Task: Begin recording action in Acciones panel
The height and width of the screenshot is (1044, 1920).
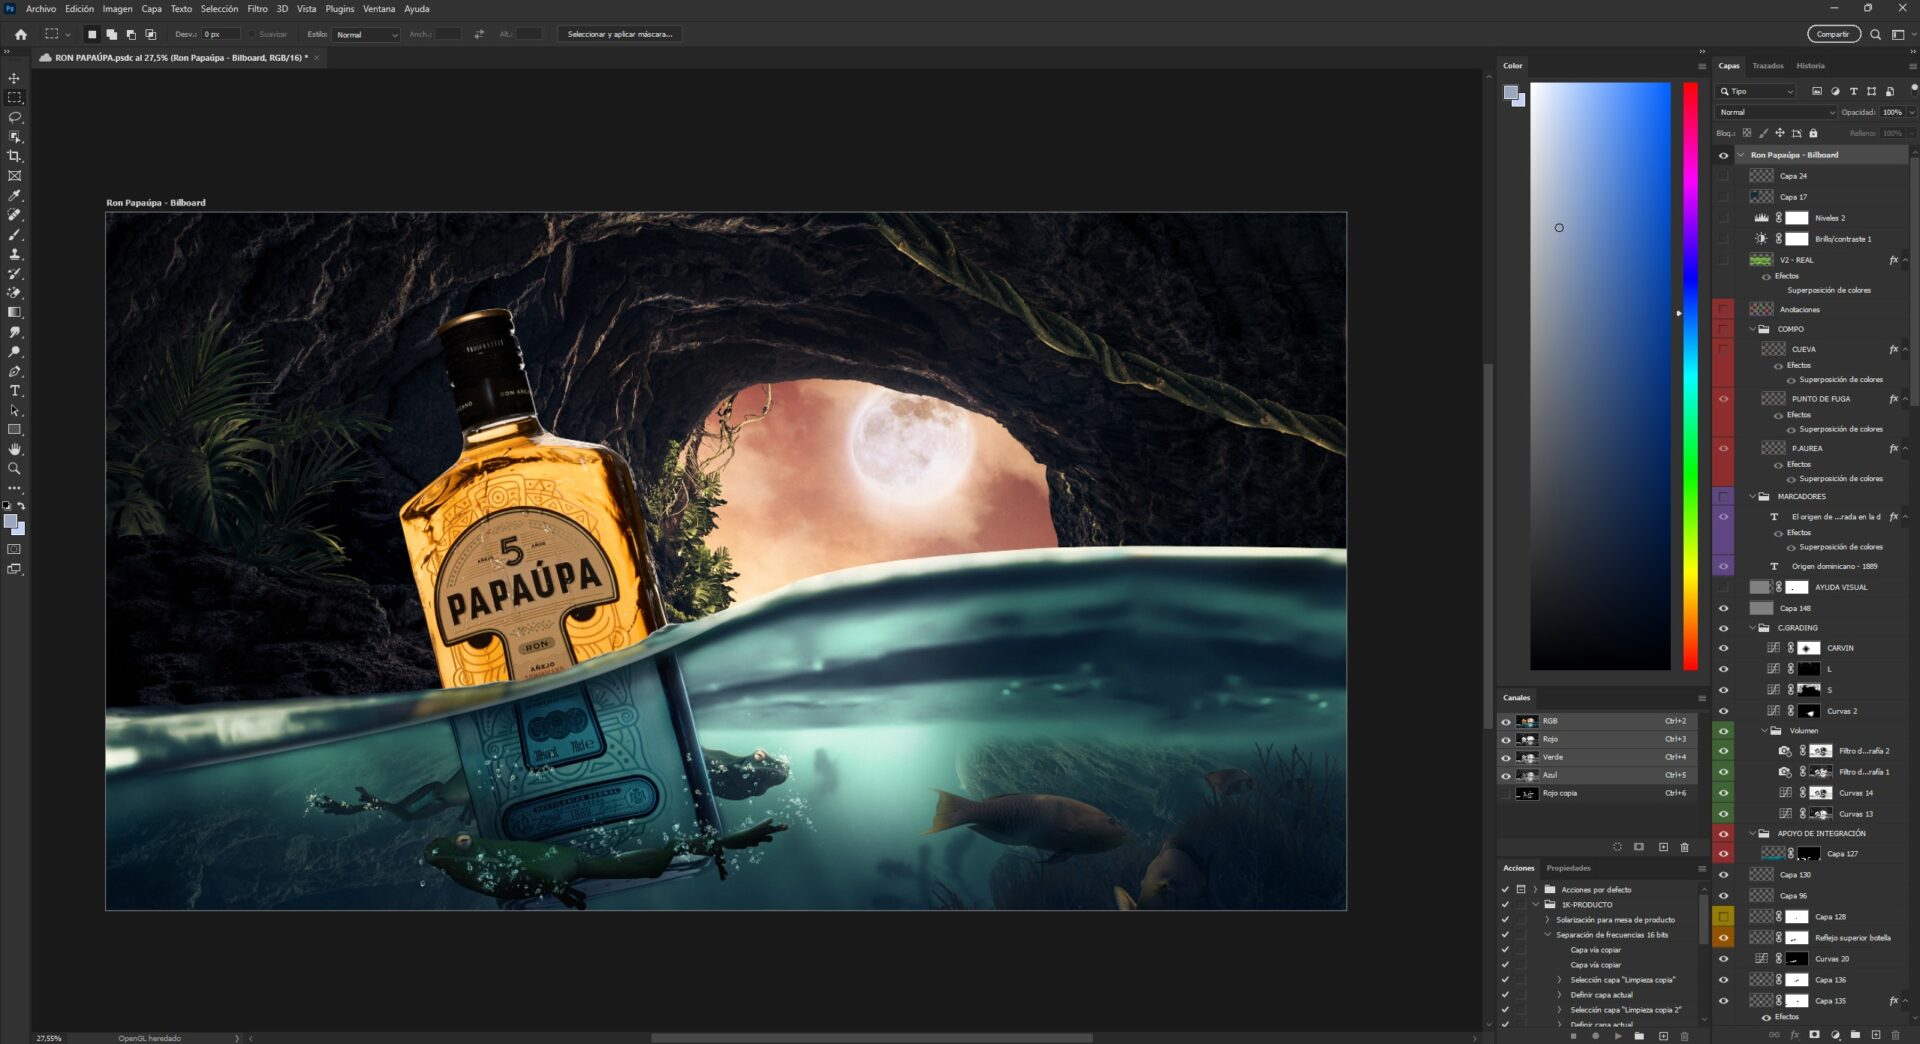Action: [1595, 1036]
